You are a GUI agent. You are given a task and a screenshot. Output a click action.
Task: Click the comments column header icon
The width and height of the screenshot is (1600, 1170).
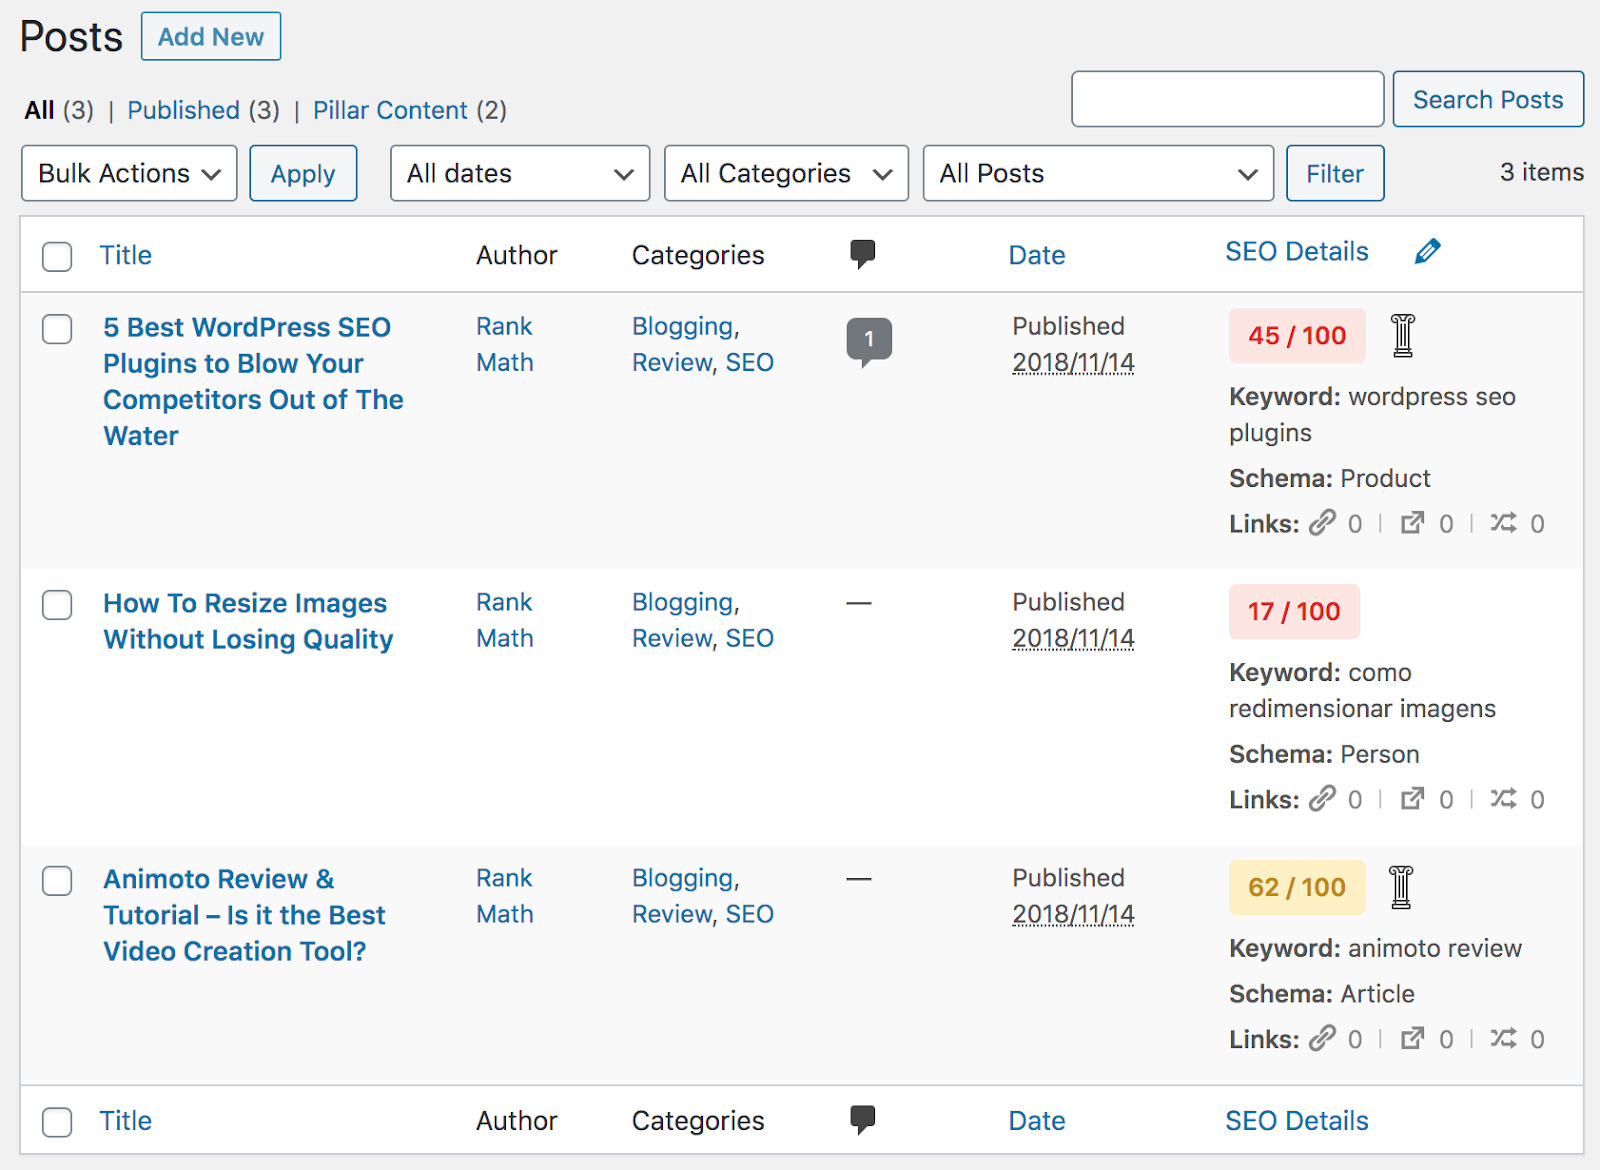862,254
